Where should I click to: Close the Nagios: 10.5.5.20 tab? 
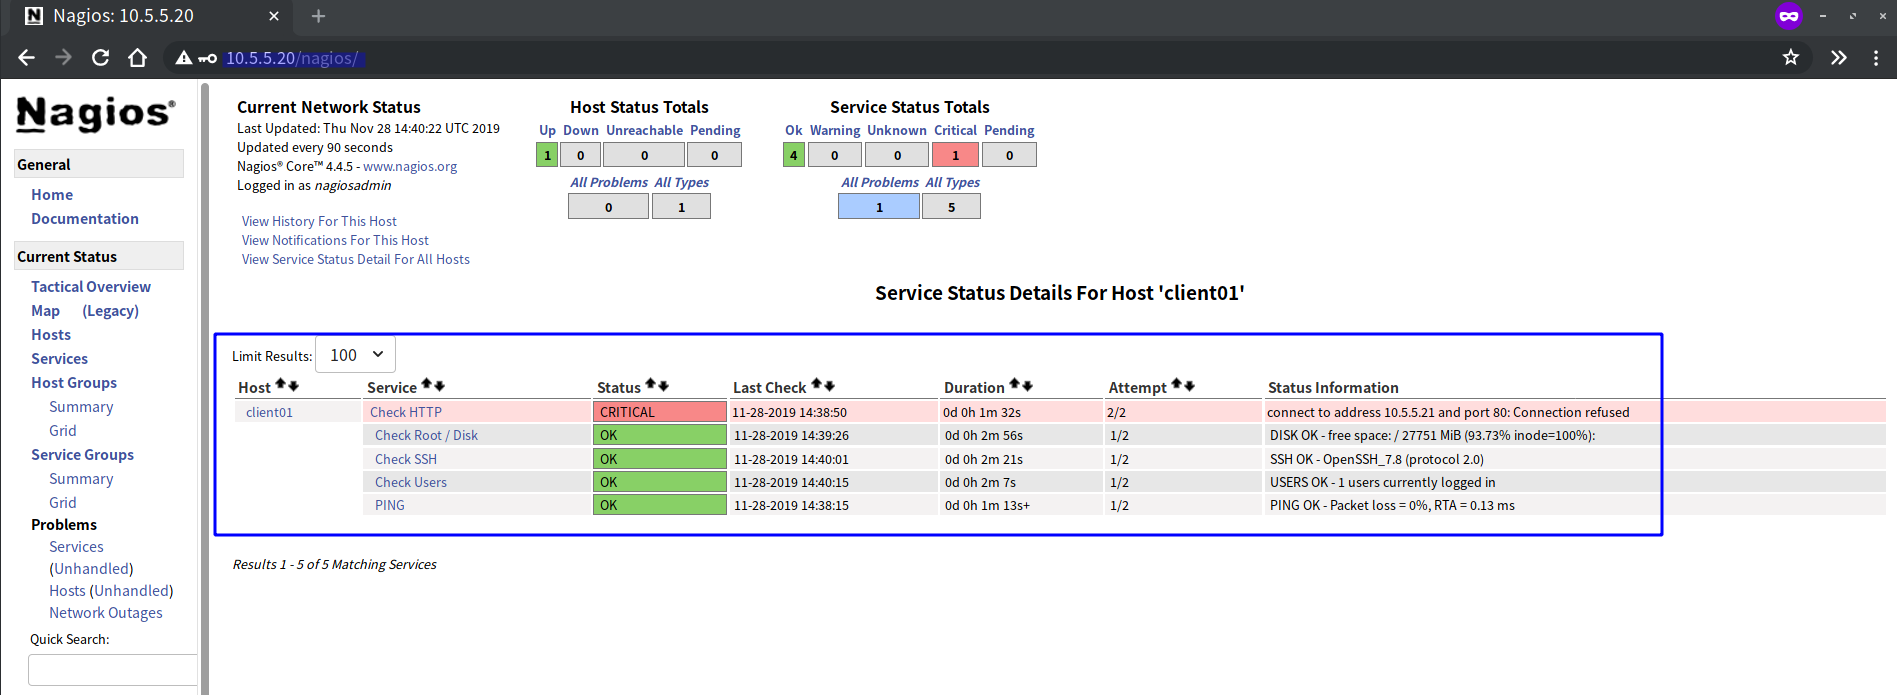click(x=274, y=16)
